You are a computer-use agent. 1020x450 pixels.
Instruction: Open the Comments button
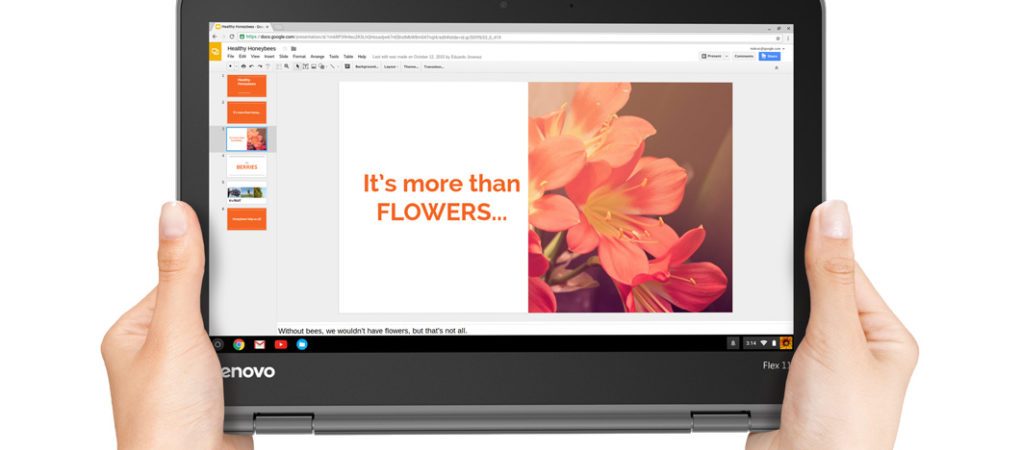pos(744,56)
